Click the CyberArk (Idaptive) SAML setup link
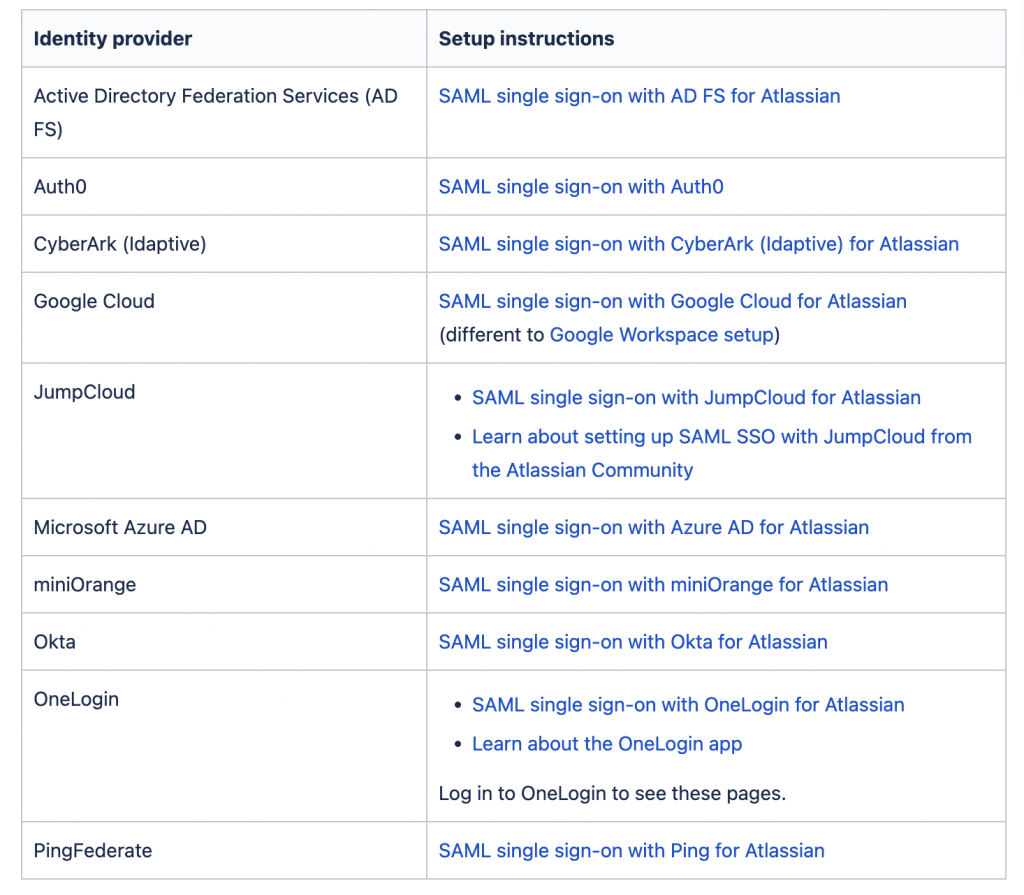This screenshot has width=1024, height=895. point(698,244)
